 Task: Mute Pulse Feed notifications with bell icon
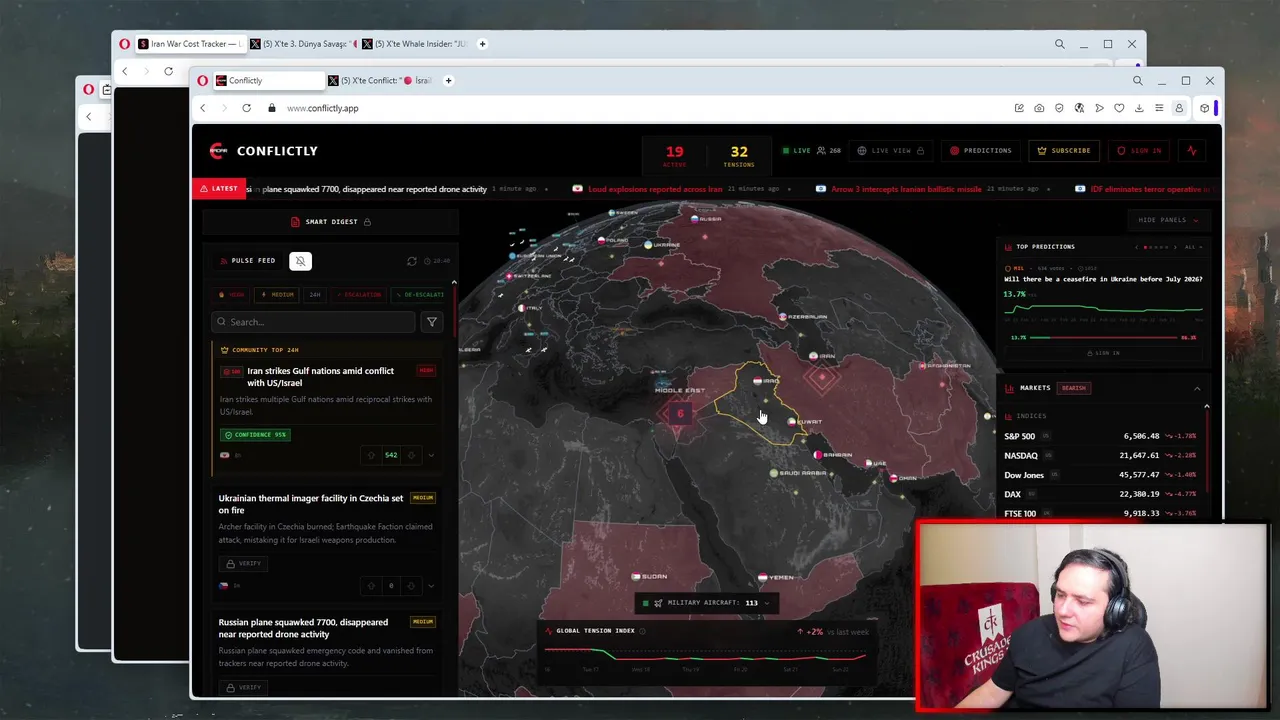click(x=300, y=261)
